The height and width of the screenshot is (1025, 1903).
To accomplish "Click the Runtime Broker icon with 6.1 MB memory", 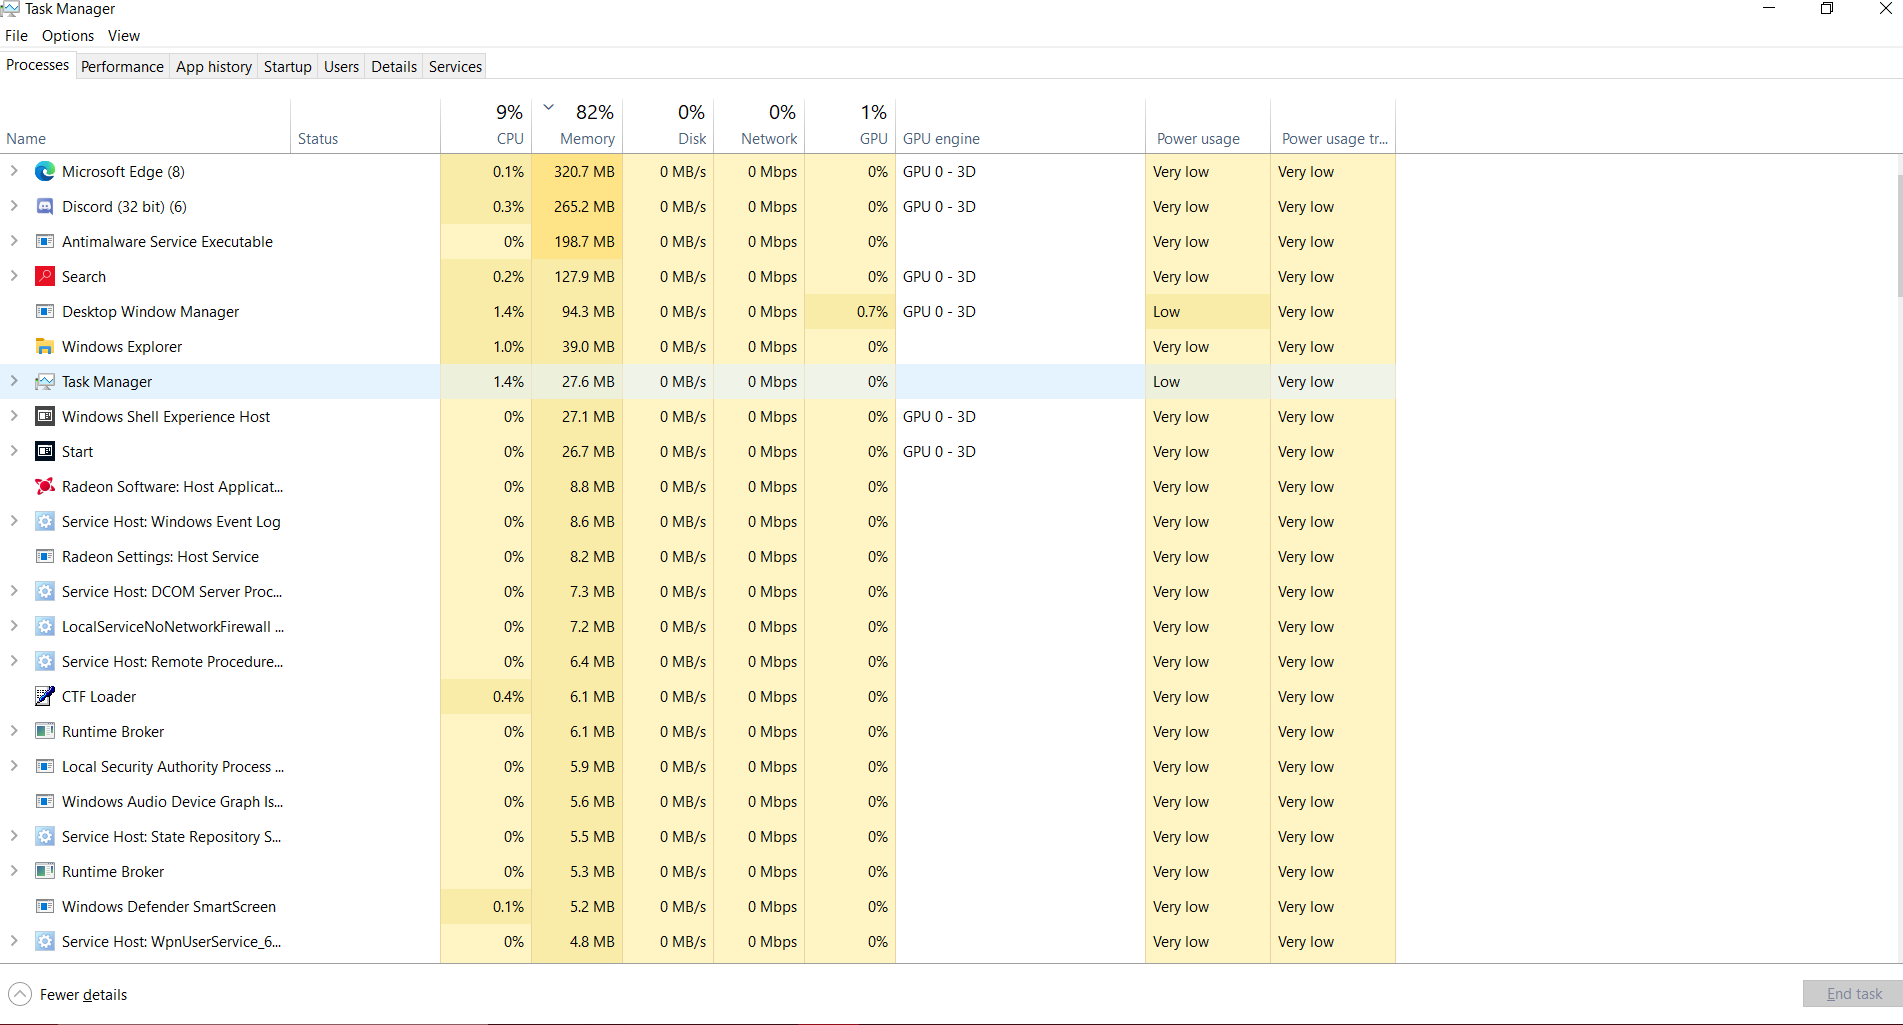I will point(45,732).
